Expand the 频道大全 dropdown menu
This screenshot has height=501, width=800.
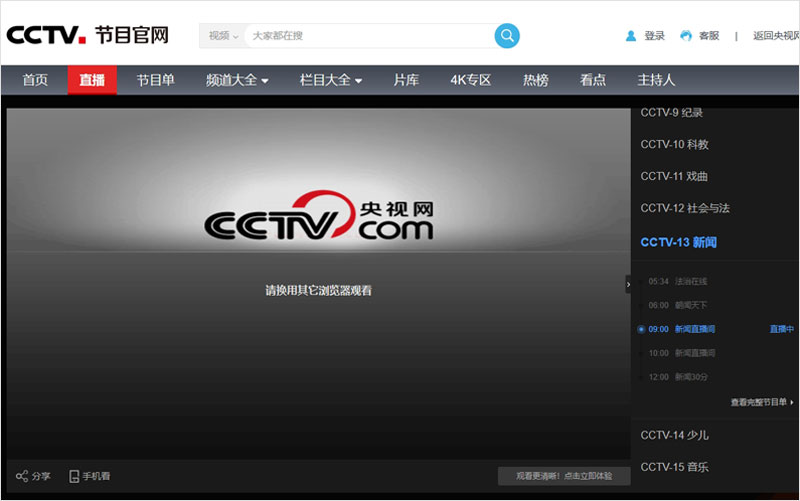237,80
